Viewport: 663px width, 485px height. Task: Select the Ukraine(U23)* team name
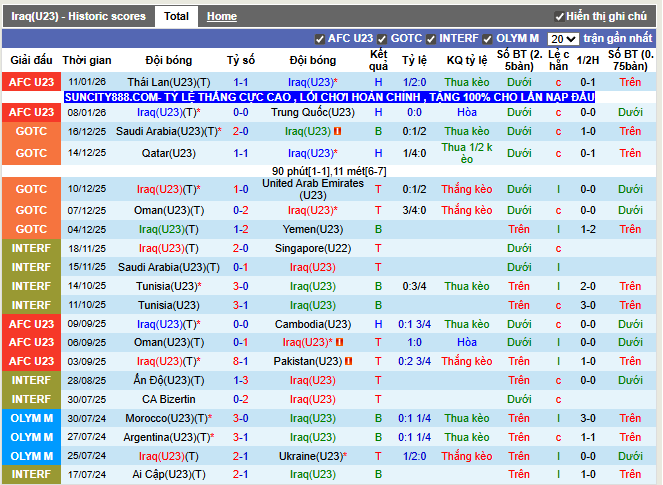pyautogui.click(x=313, y=457)
